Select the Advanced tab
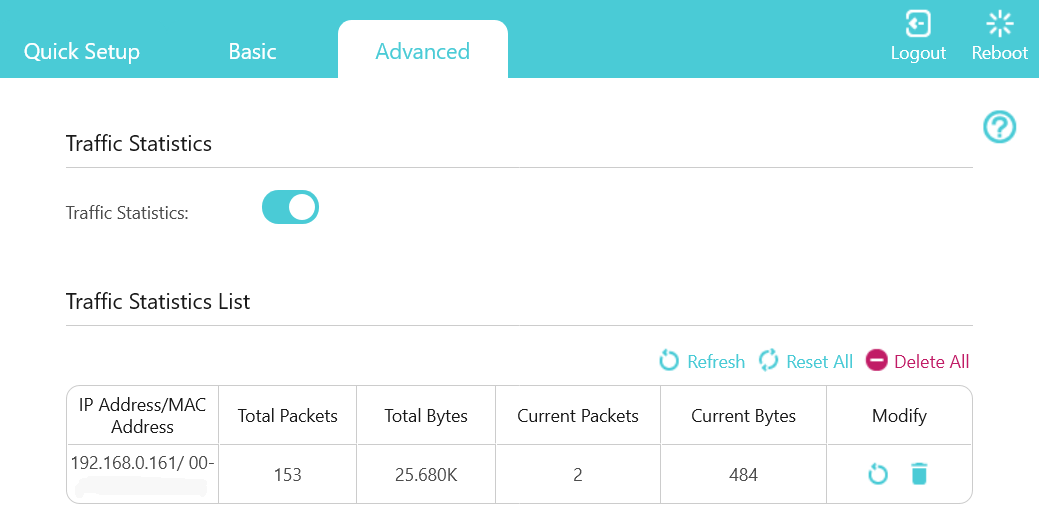 (x=422, y=51)
